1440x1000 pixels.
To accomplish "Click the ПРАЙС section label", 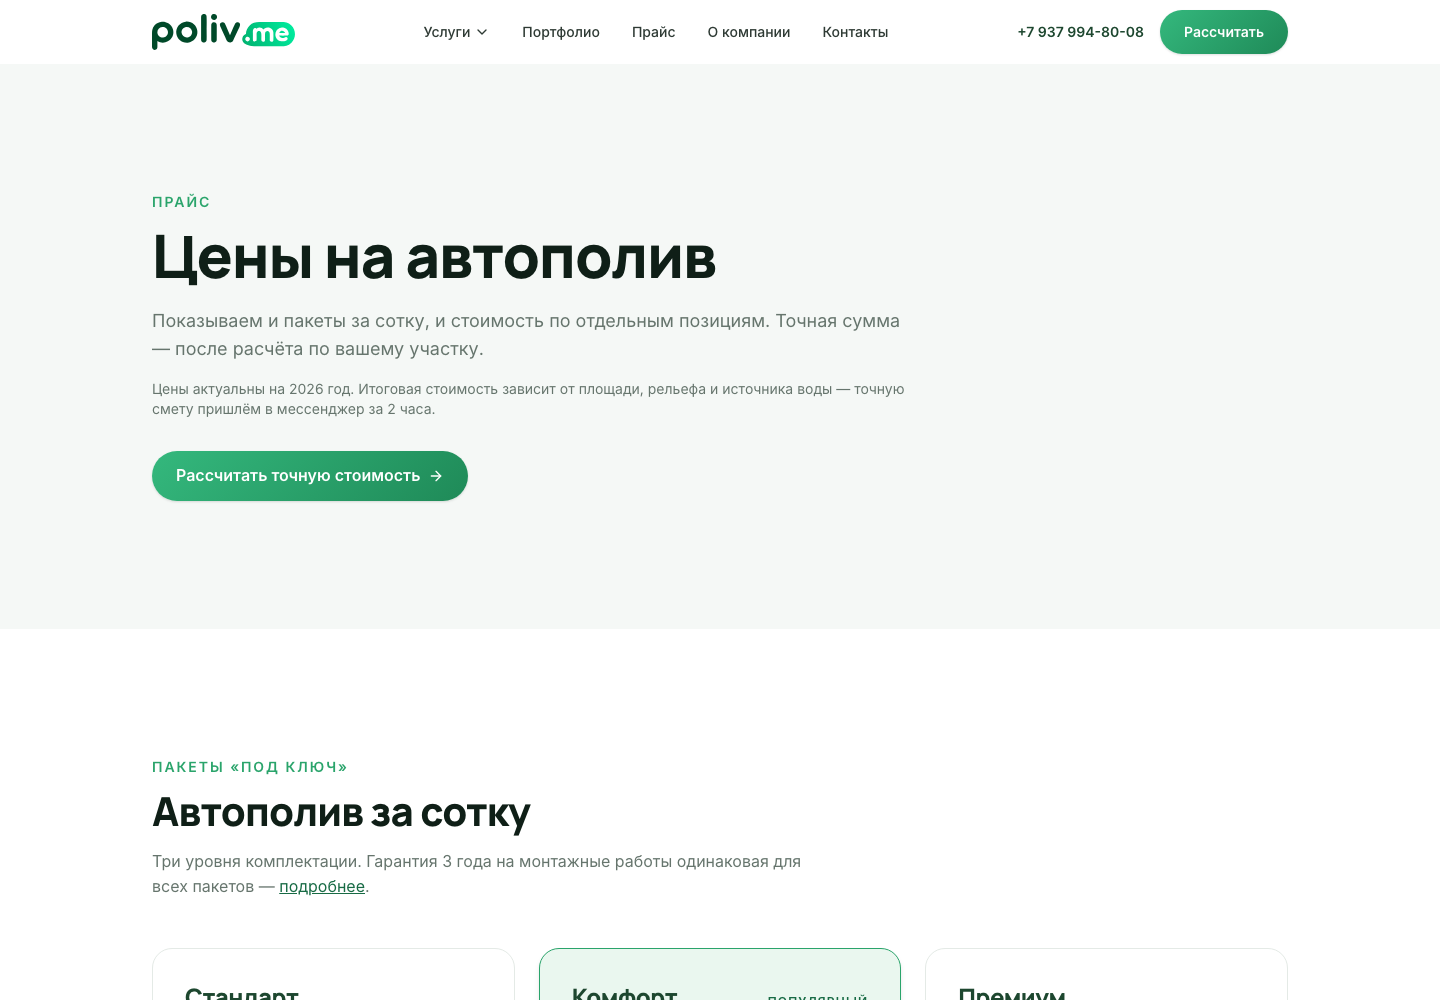I will (181, 202).
